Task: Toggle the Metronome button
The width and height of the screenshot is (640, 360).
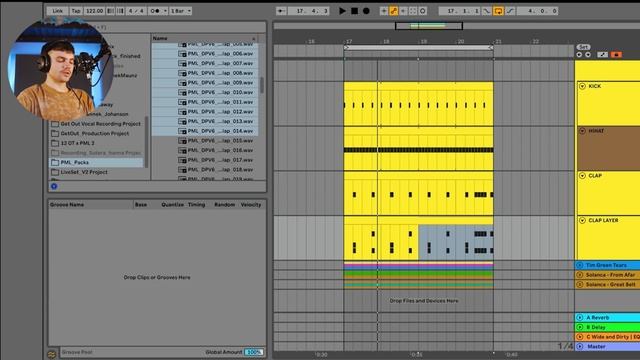Action: 156,11
